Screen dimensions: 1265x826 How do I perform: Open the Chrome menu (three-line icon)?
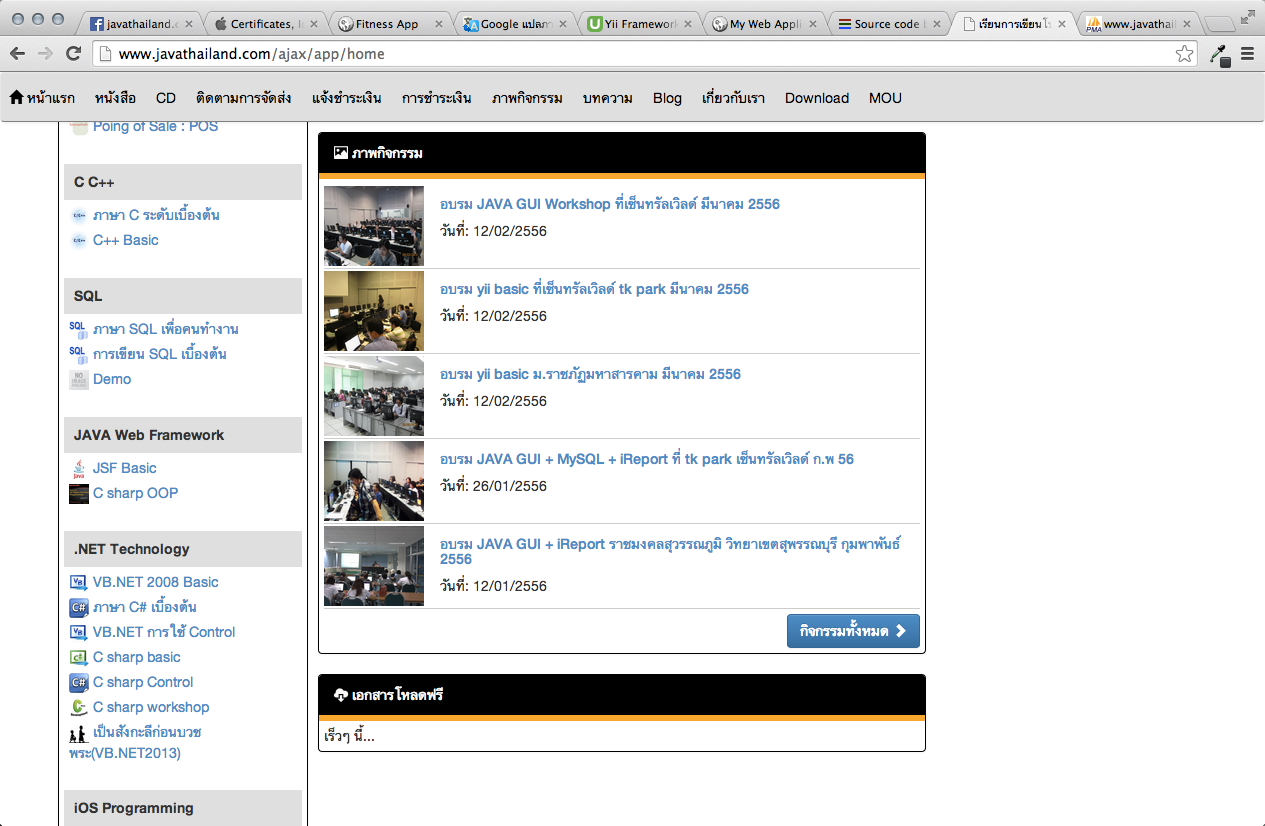[1248, 54]
